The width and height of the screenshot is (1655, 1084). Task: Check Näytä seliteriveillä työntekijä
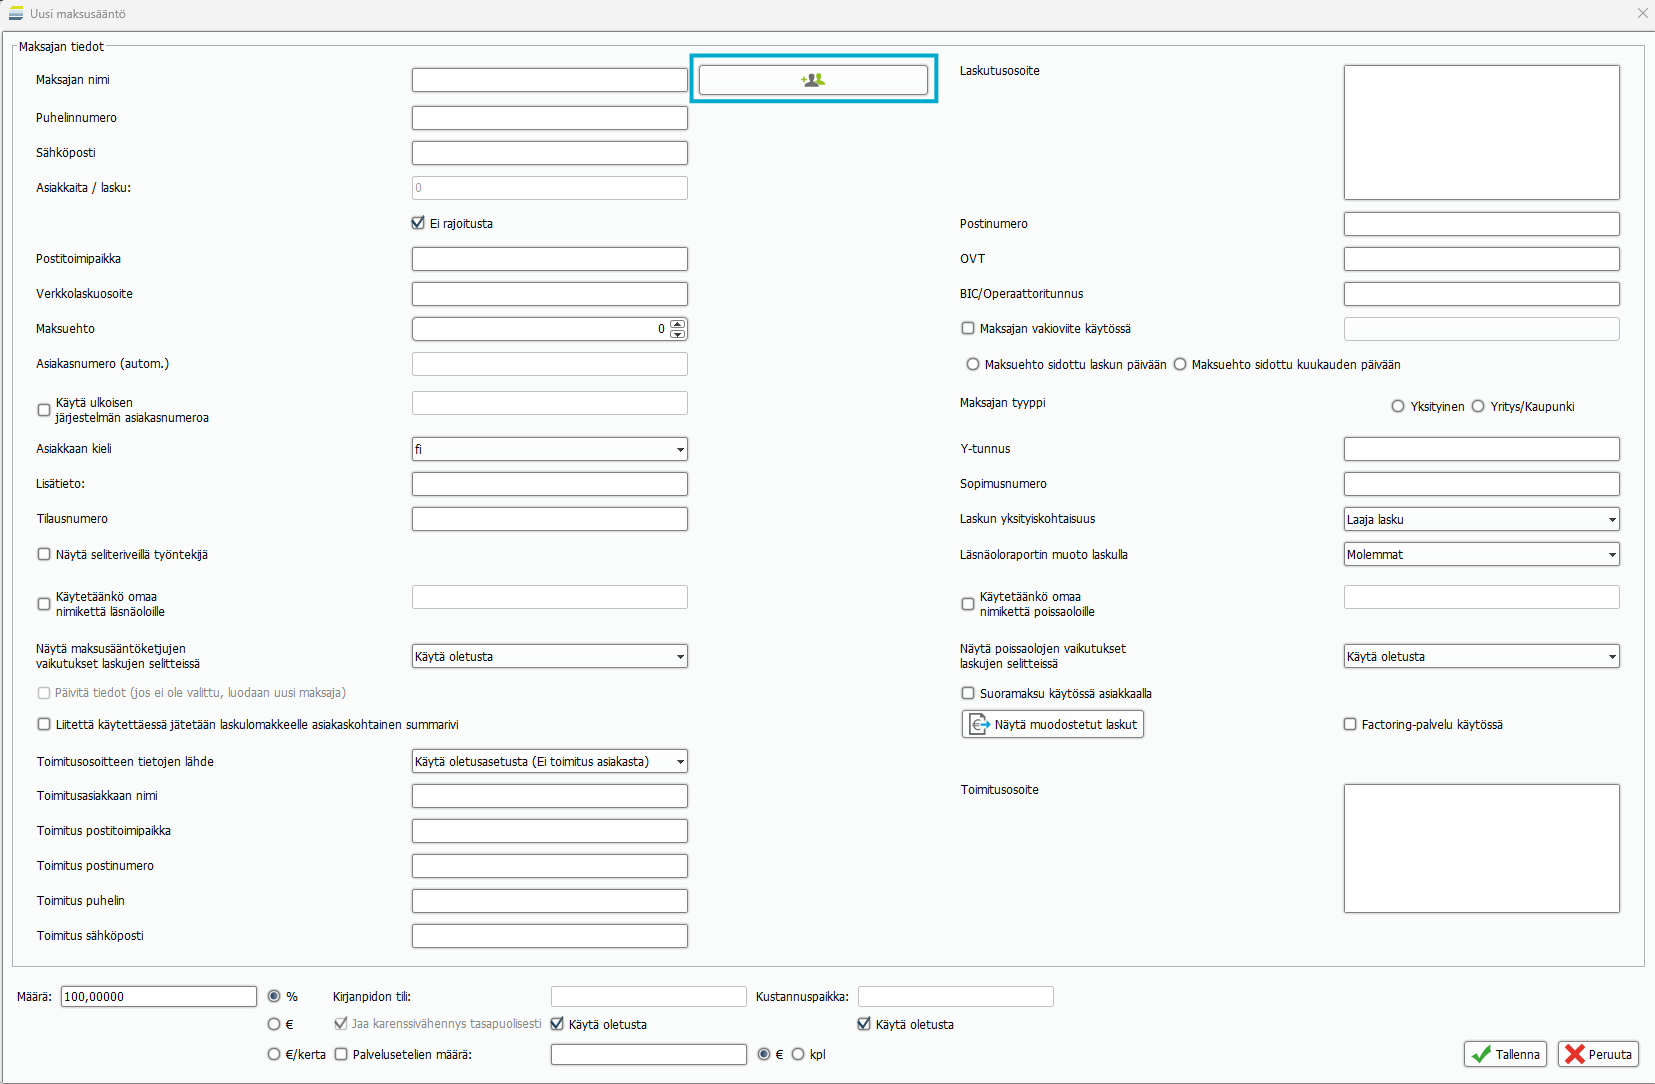click(x=44, y=554)
